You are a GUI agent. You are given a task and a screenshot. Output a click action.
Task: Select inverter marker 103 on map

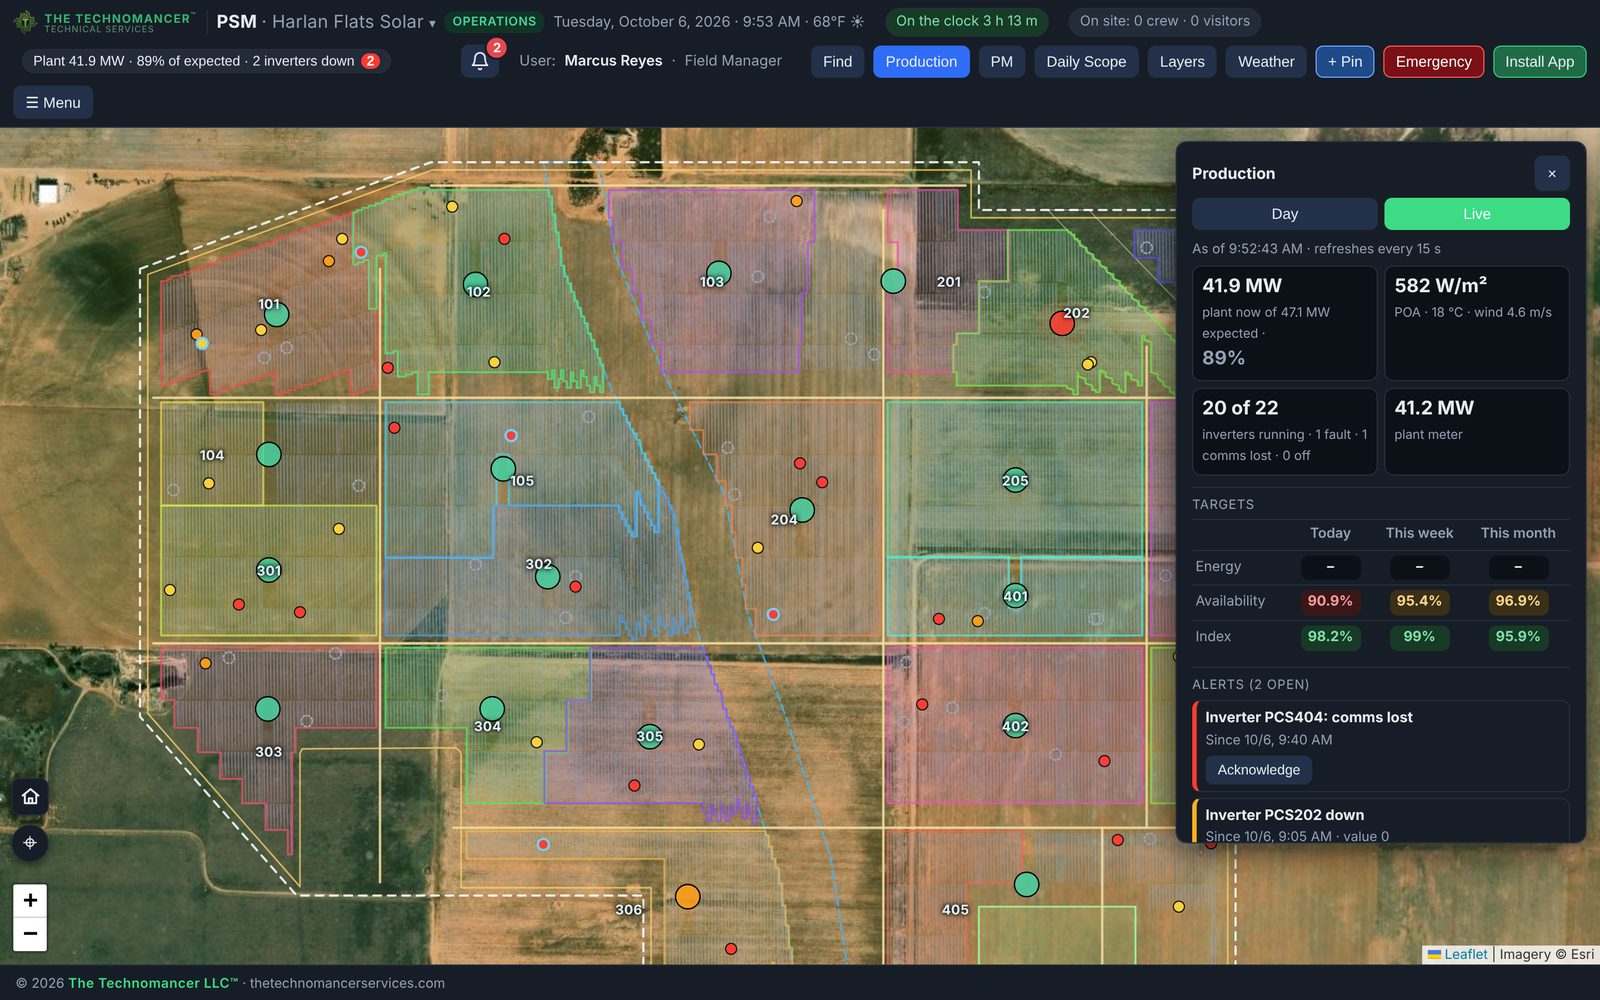(719, 272)
